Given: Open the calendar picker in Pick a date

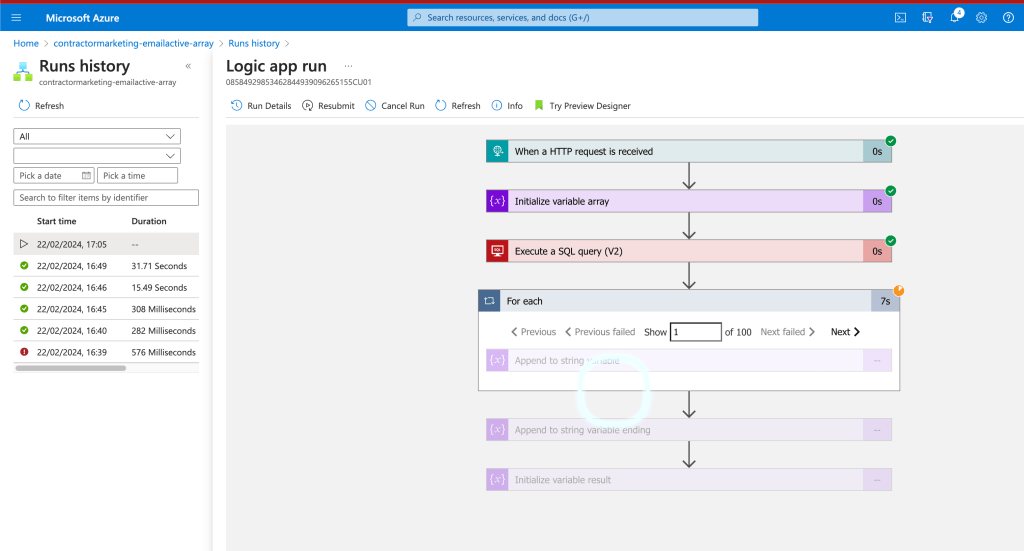Looking at the screenshot, I should 86,176.
